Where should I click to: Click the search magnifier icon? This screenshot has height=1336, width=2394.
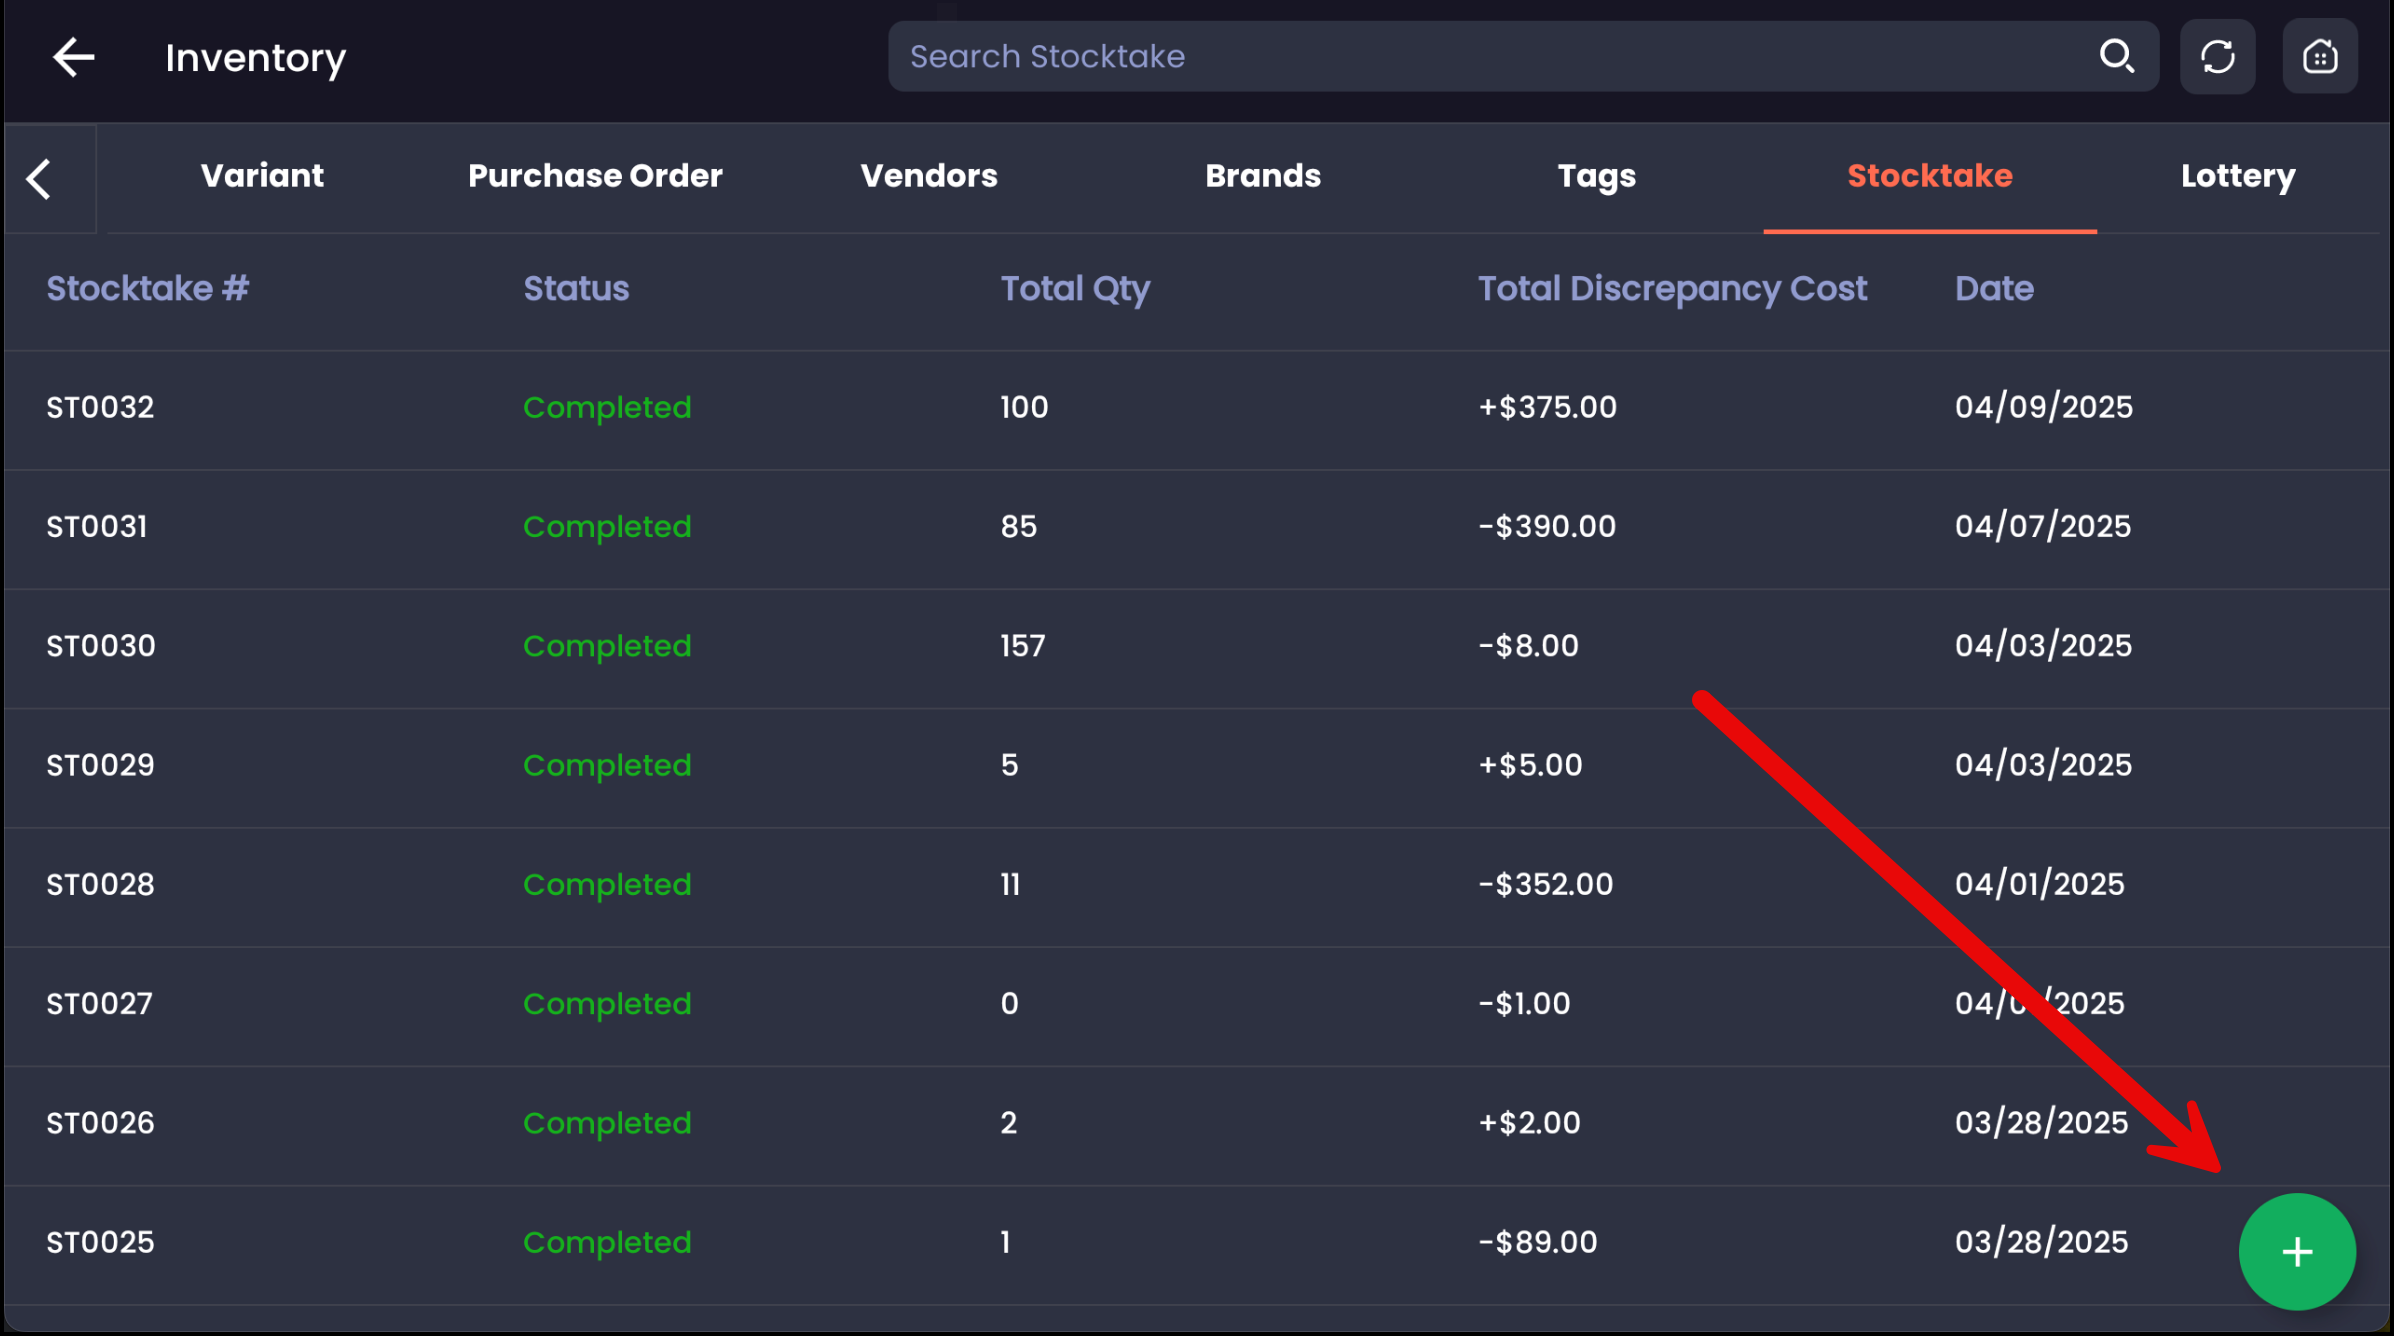(x=2116, y=56)
